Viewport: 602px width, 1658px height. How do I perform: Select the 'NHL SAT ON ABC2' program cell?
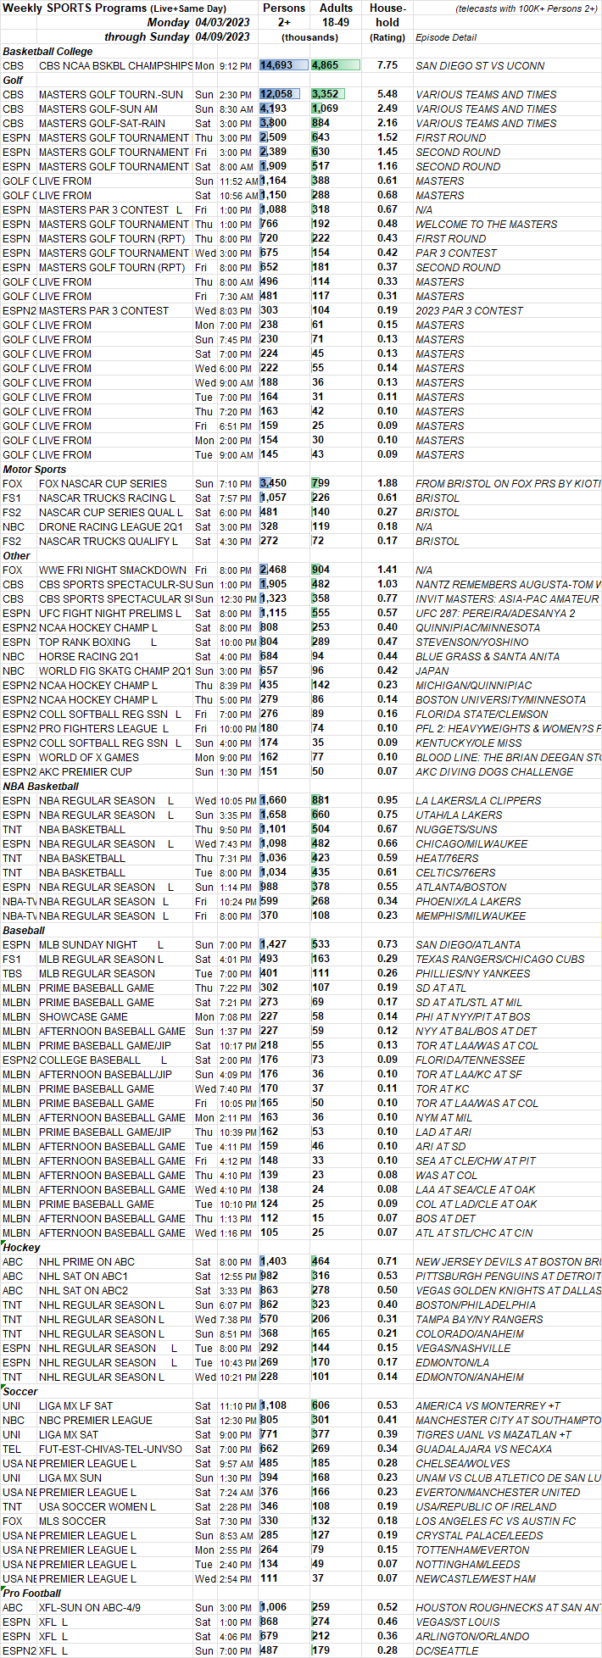pyautogui.click(x=83, y=1291)
